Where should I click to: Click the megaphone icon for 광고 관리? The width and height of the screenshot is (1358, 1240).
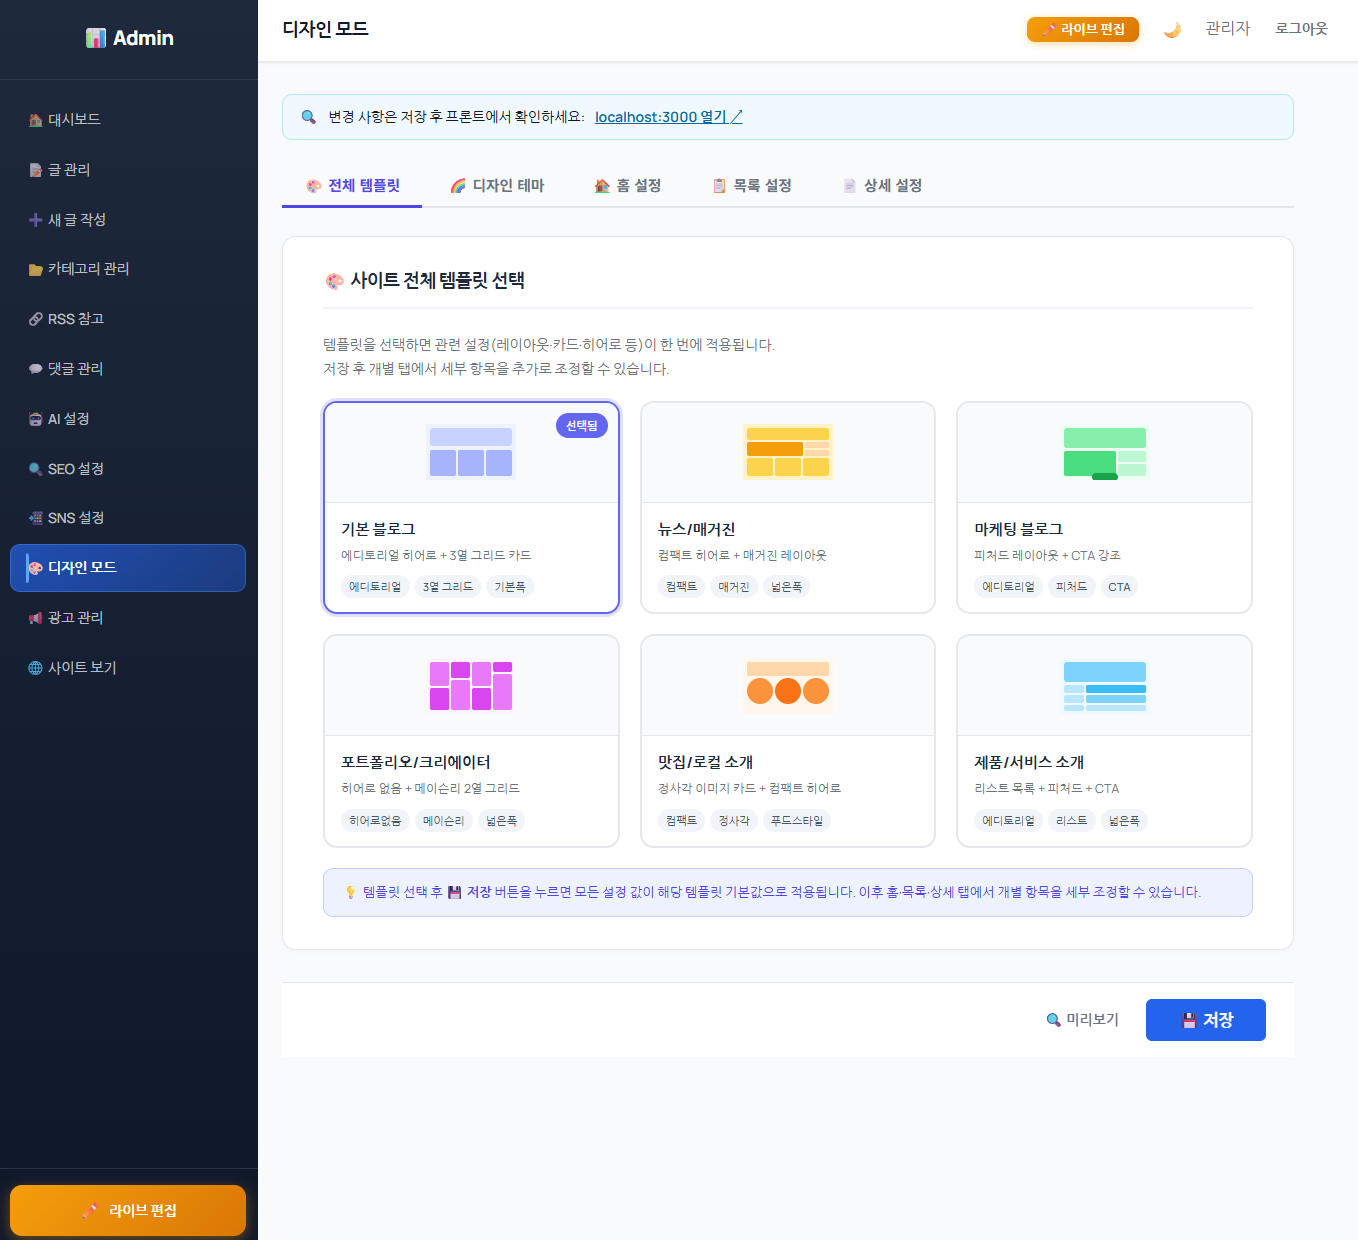tap(36, 618)
